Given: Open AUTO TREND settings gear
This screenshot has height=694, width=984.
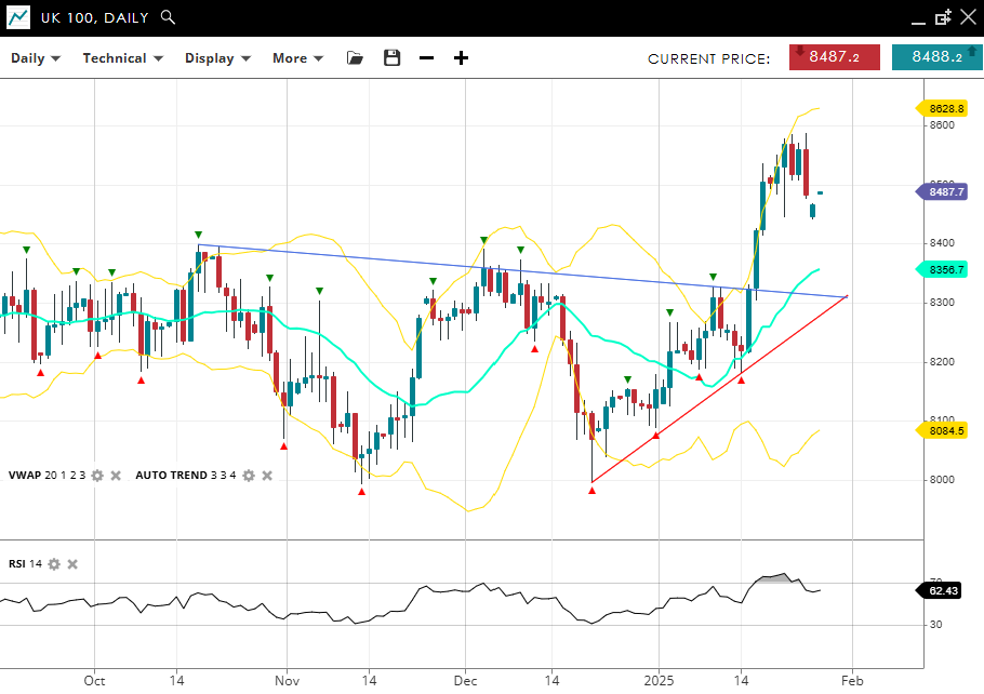Looking at the screenshot, I should [x=248, y=476].
